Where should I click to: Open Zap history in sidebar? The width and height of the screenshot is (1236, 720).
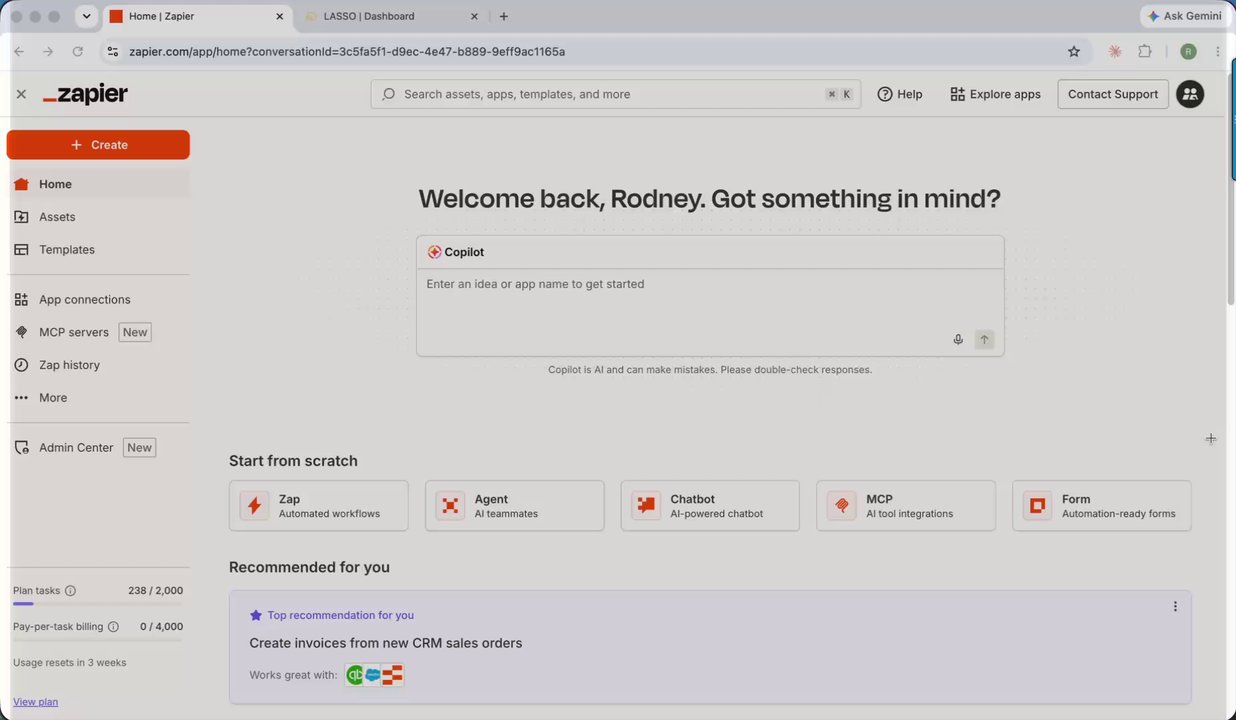[x=98, y=365]
